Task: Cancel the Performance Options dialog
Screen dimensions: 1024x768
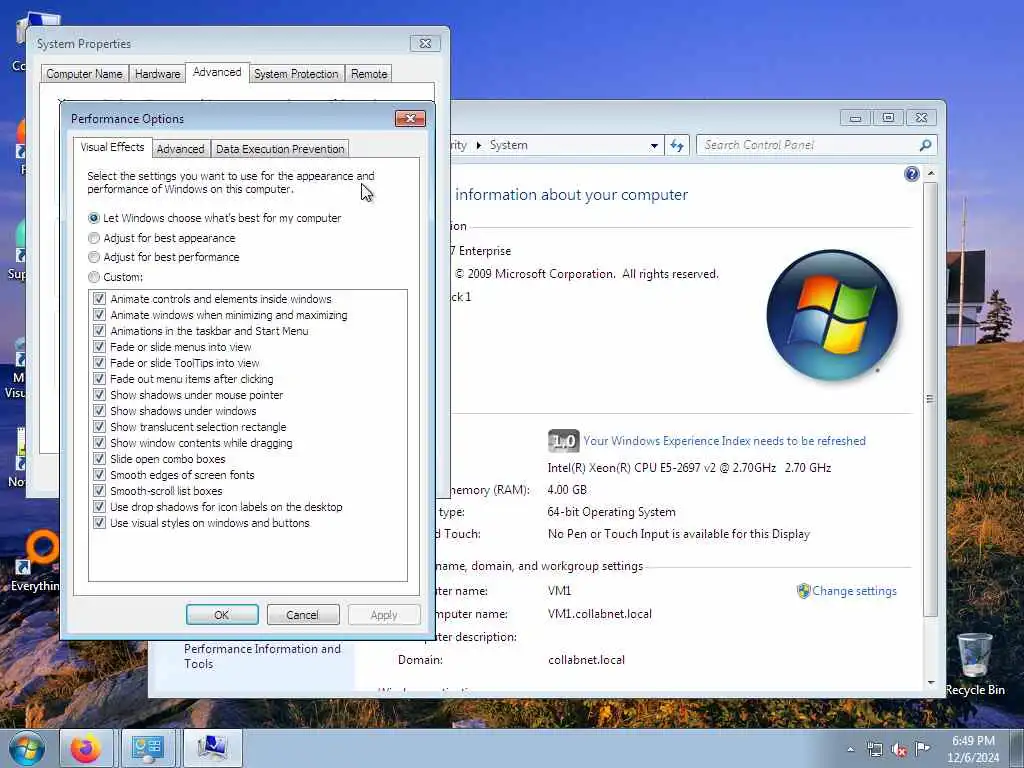Action: click(303, 615)
